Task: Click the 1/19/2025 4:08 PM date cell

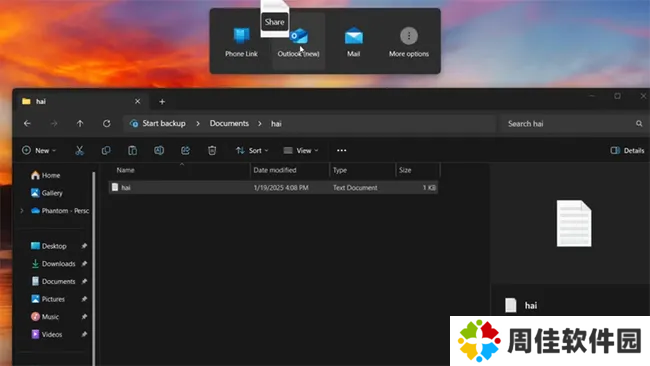Action: click(281, 188)
